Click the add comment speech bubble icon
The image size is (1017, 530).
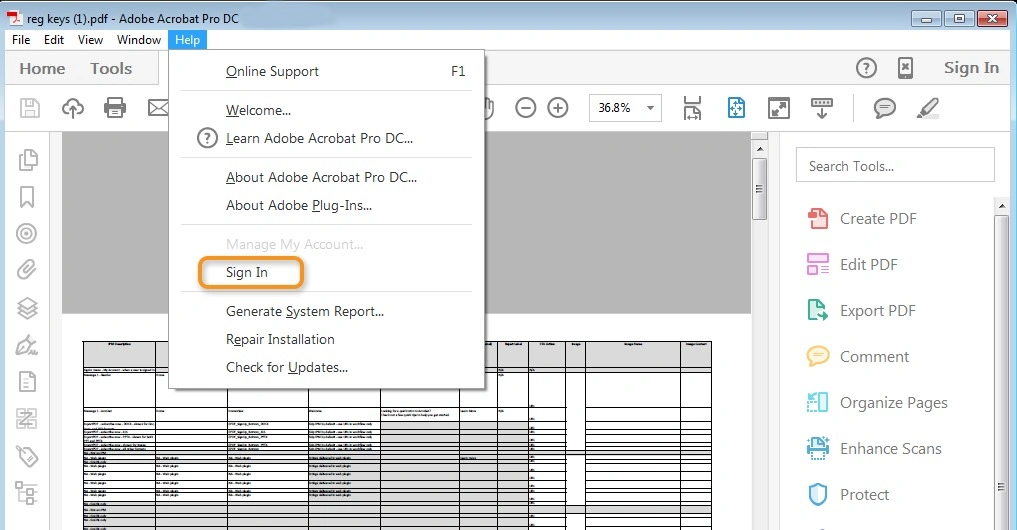pos(885,108)
